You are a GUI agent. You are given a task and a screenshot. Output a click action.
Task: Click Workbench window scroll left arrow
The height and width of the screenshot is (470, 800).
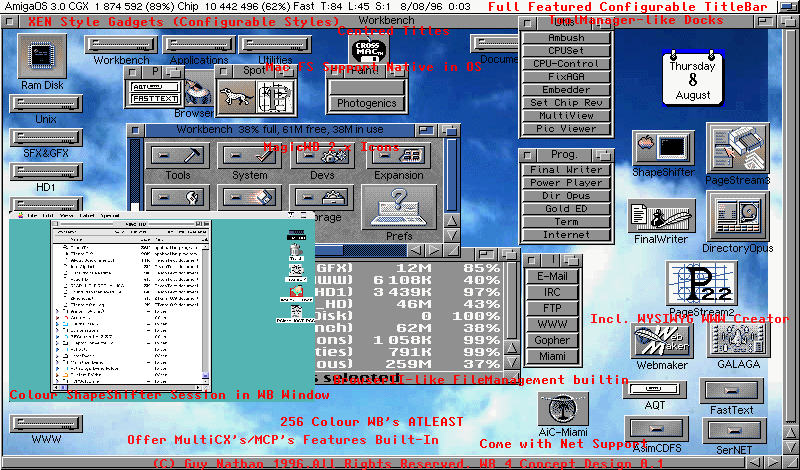point(417,250)
